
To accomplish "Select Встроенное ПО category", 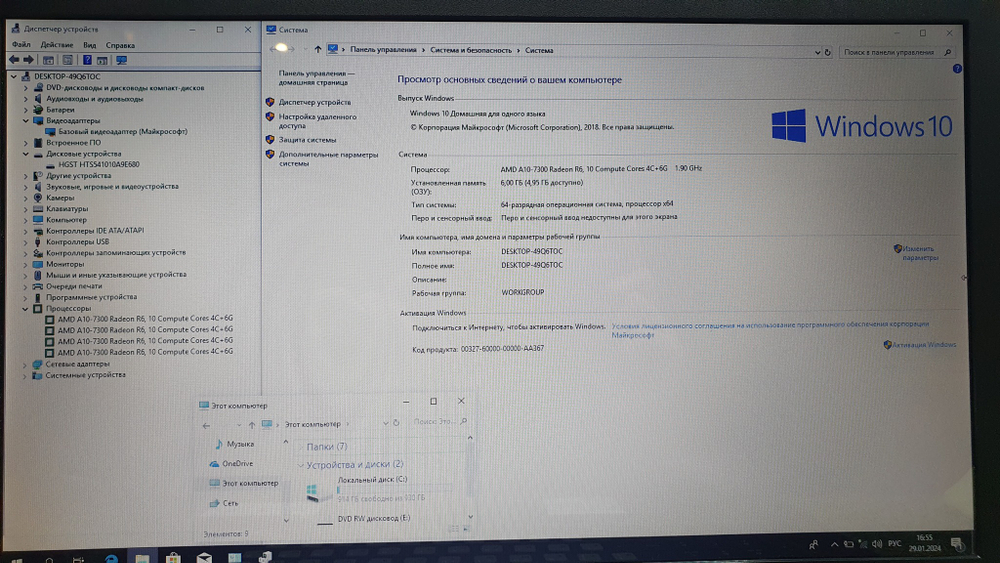I will (x=73, y=143).
